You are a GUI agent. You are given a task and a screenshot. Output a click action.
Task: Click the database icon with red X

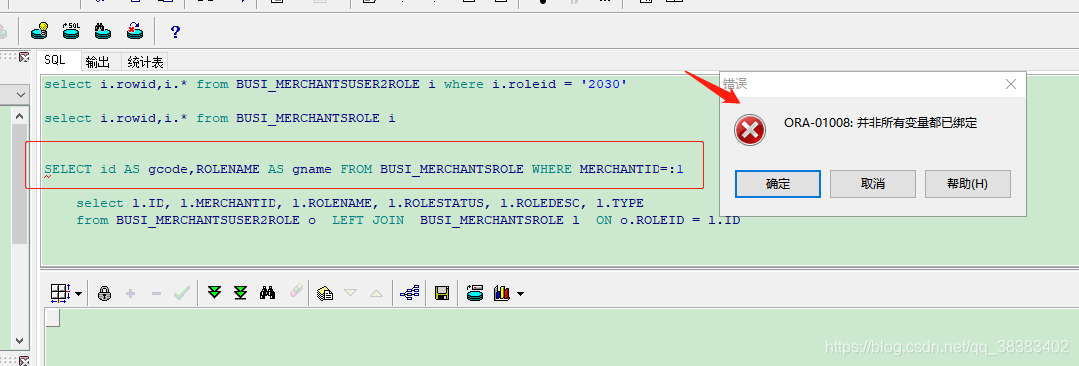pyautogui.click(x=134, y=30)
